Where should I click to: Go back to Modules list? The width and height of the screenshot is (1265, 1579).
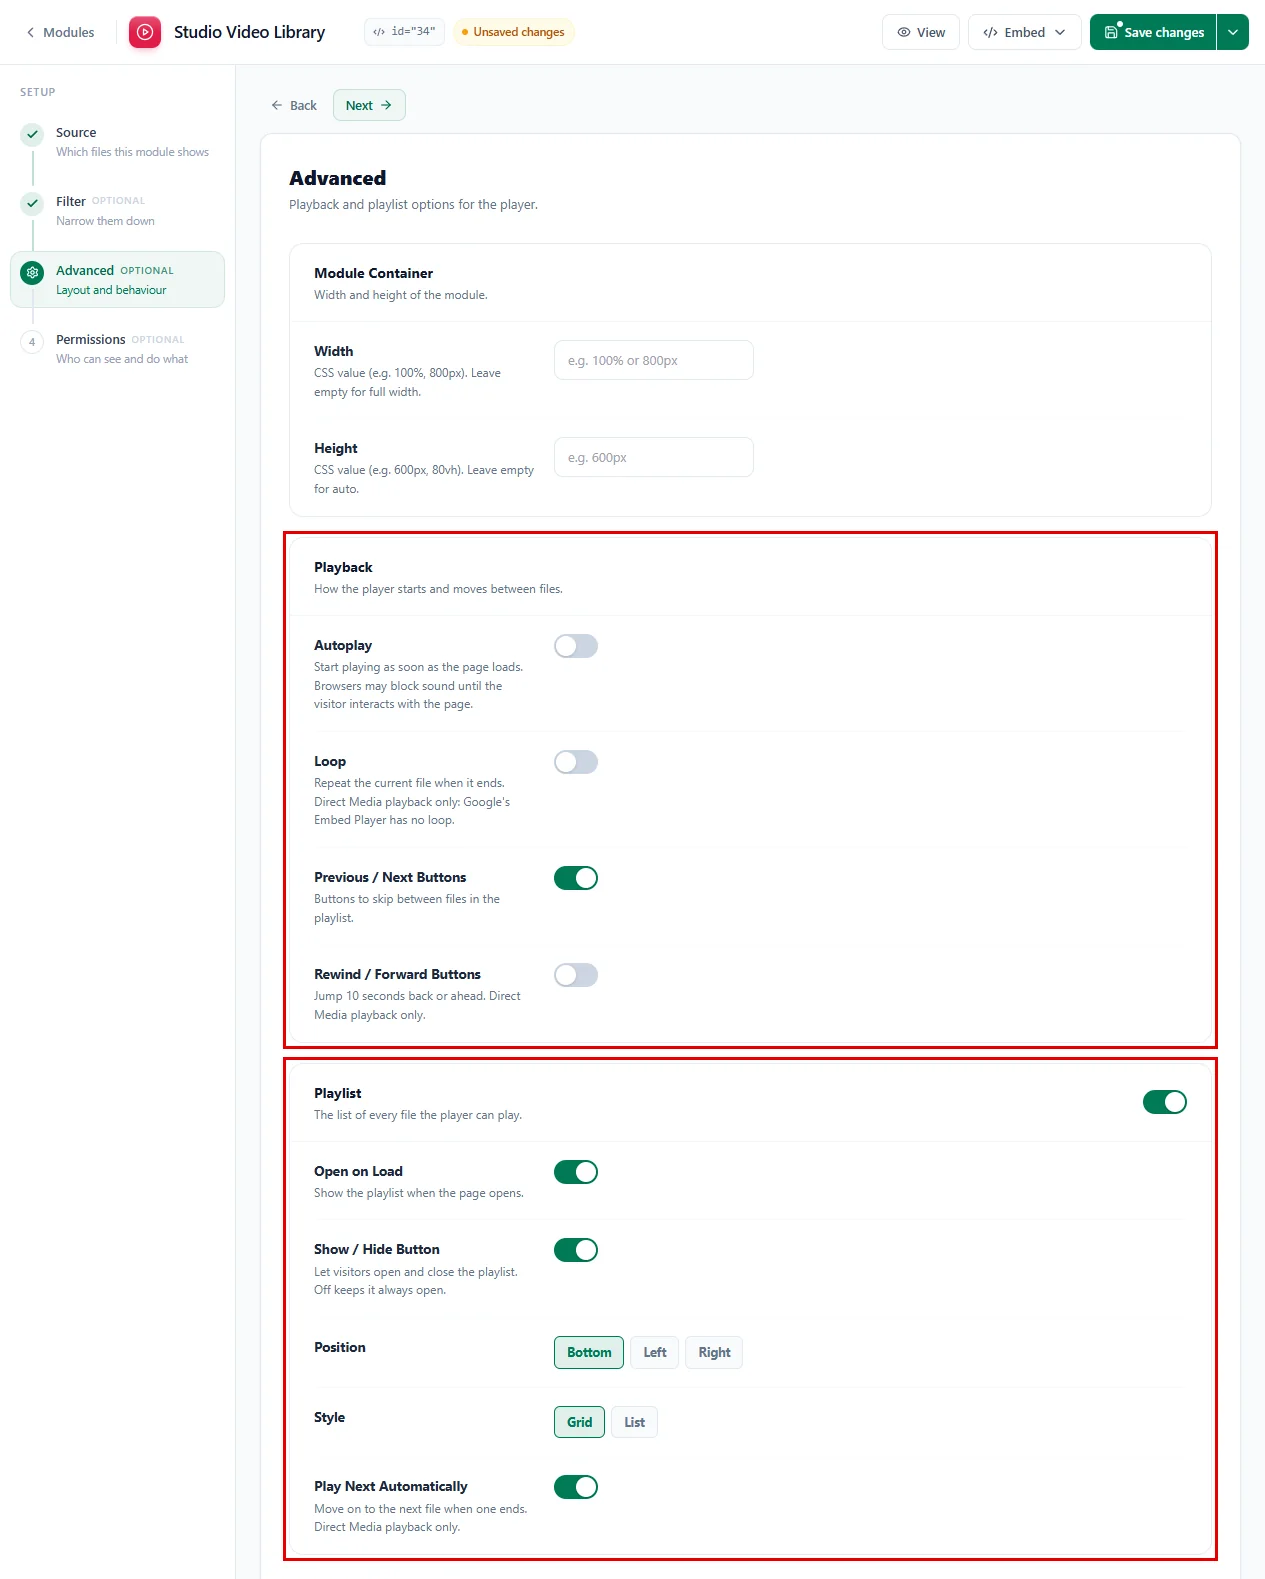click(x=60, y=32)
